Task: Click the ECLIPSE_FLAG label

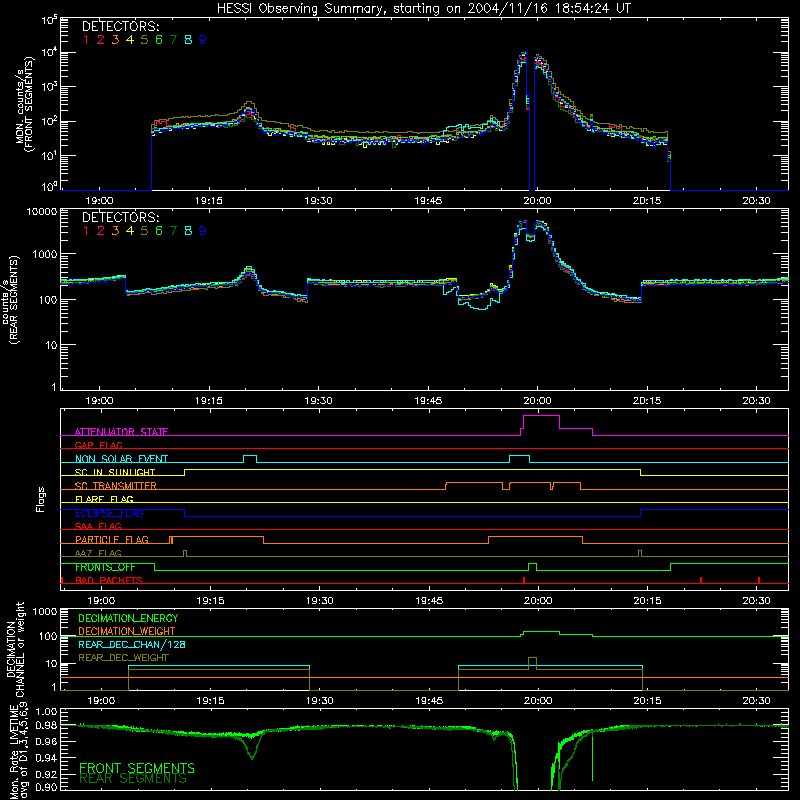Action: tap(109, 513)
